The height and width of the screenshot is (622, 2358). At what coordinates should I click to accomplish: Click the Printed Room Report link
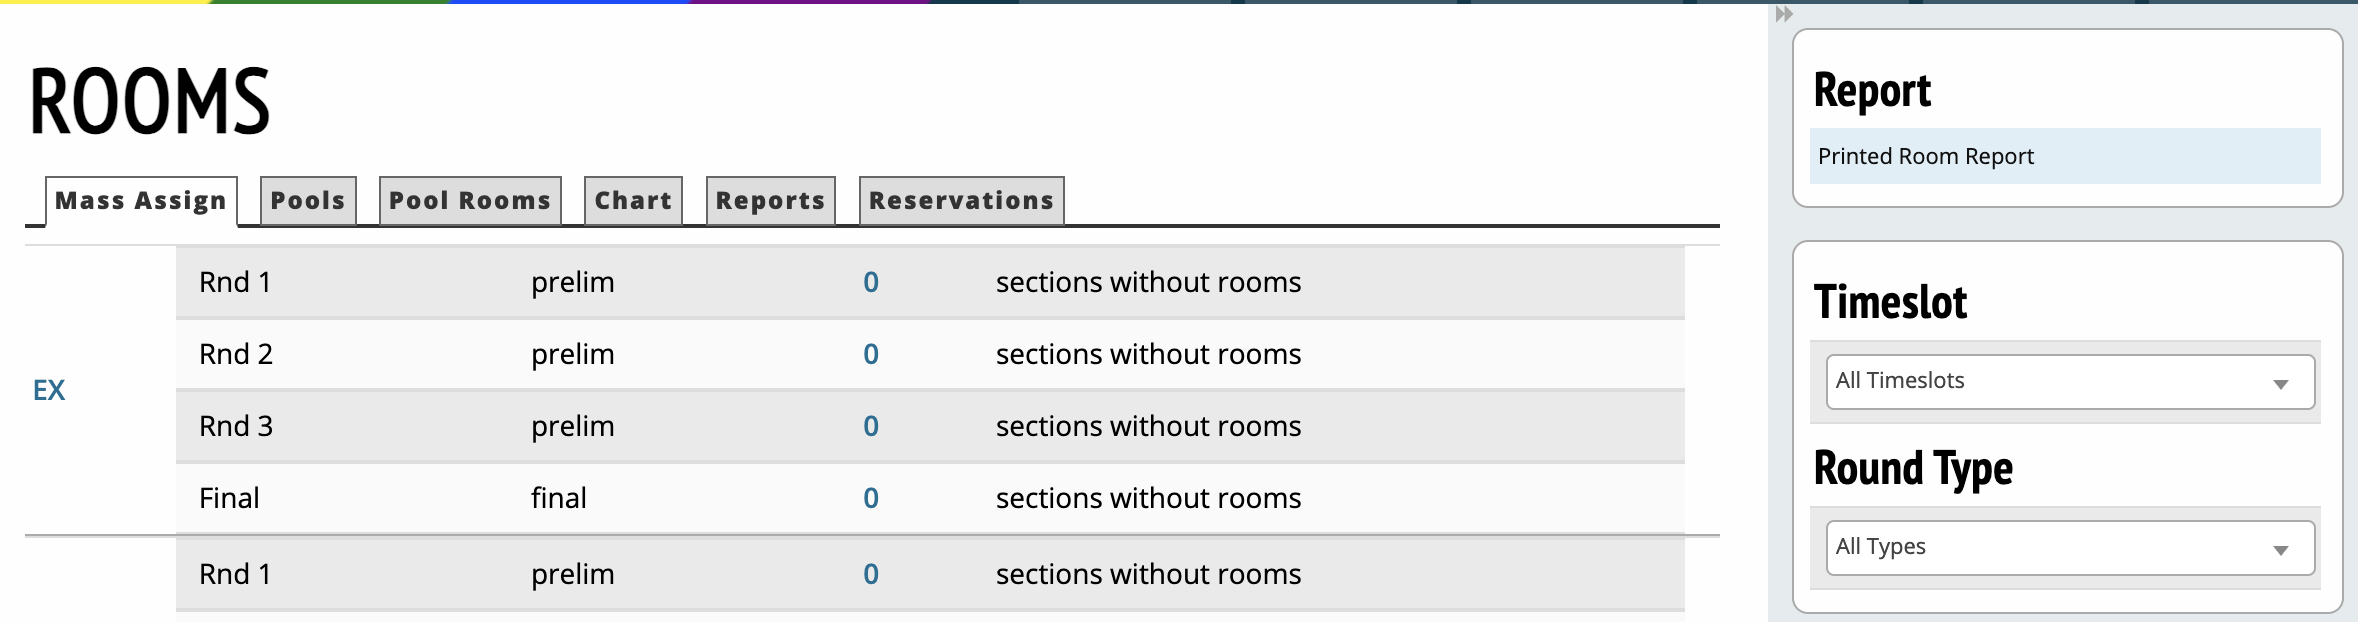click(x=1925, y=156)
